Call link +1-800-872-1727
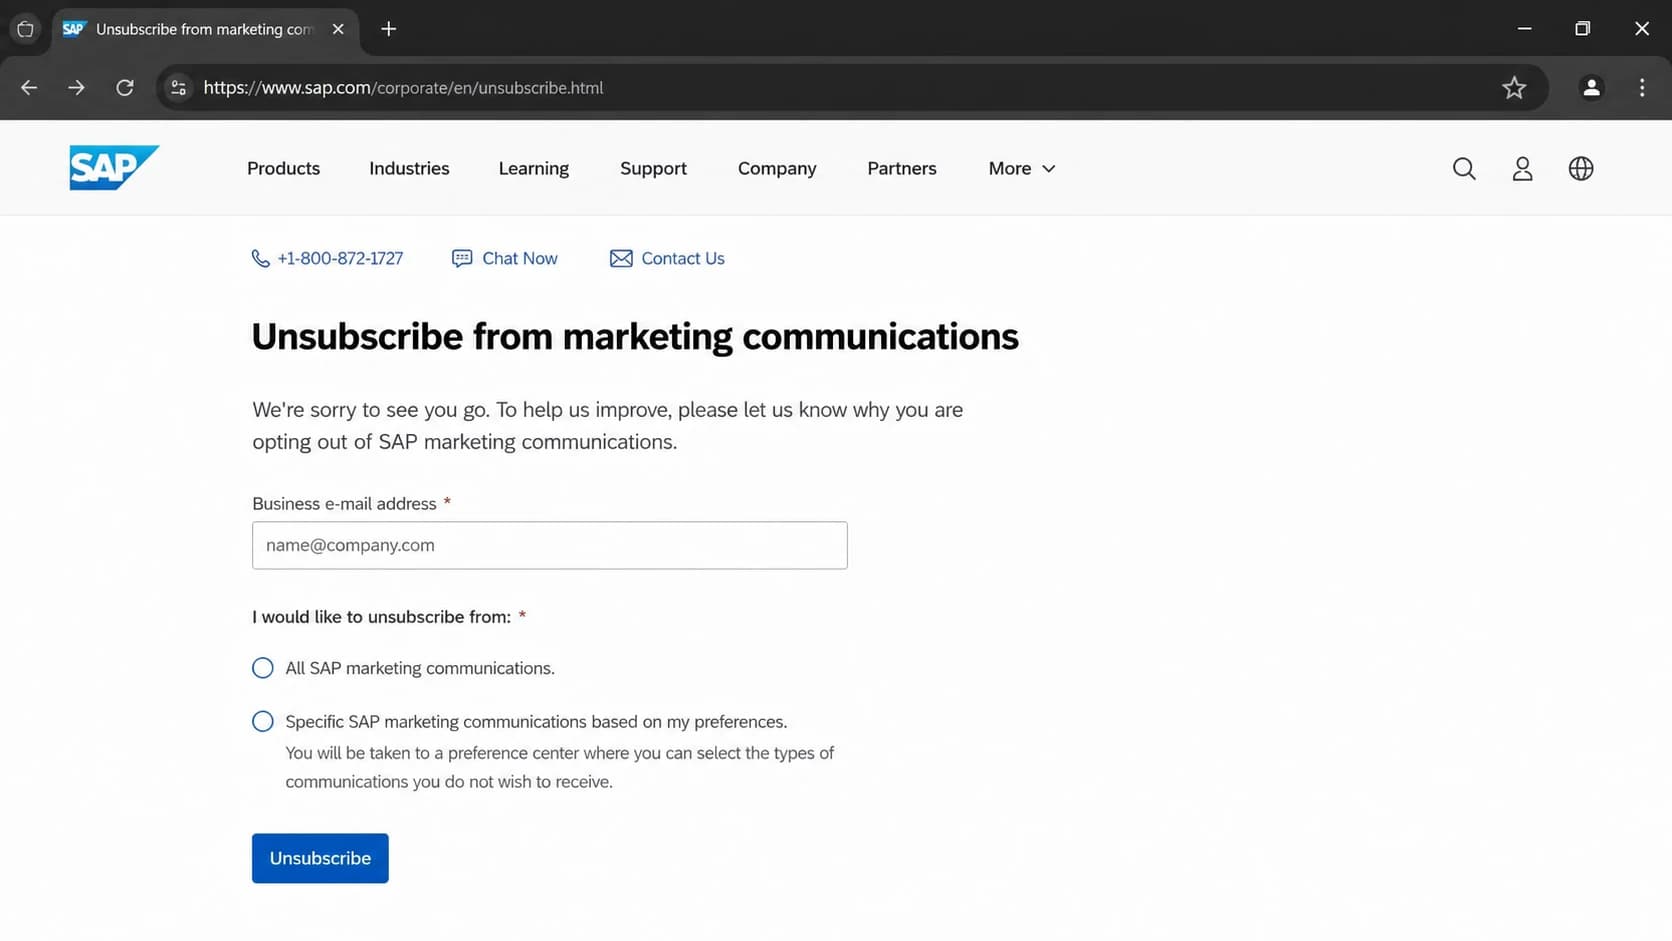 pos(340,258)
